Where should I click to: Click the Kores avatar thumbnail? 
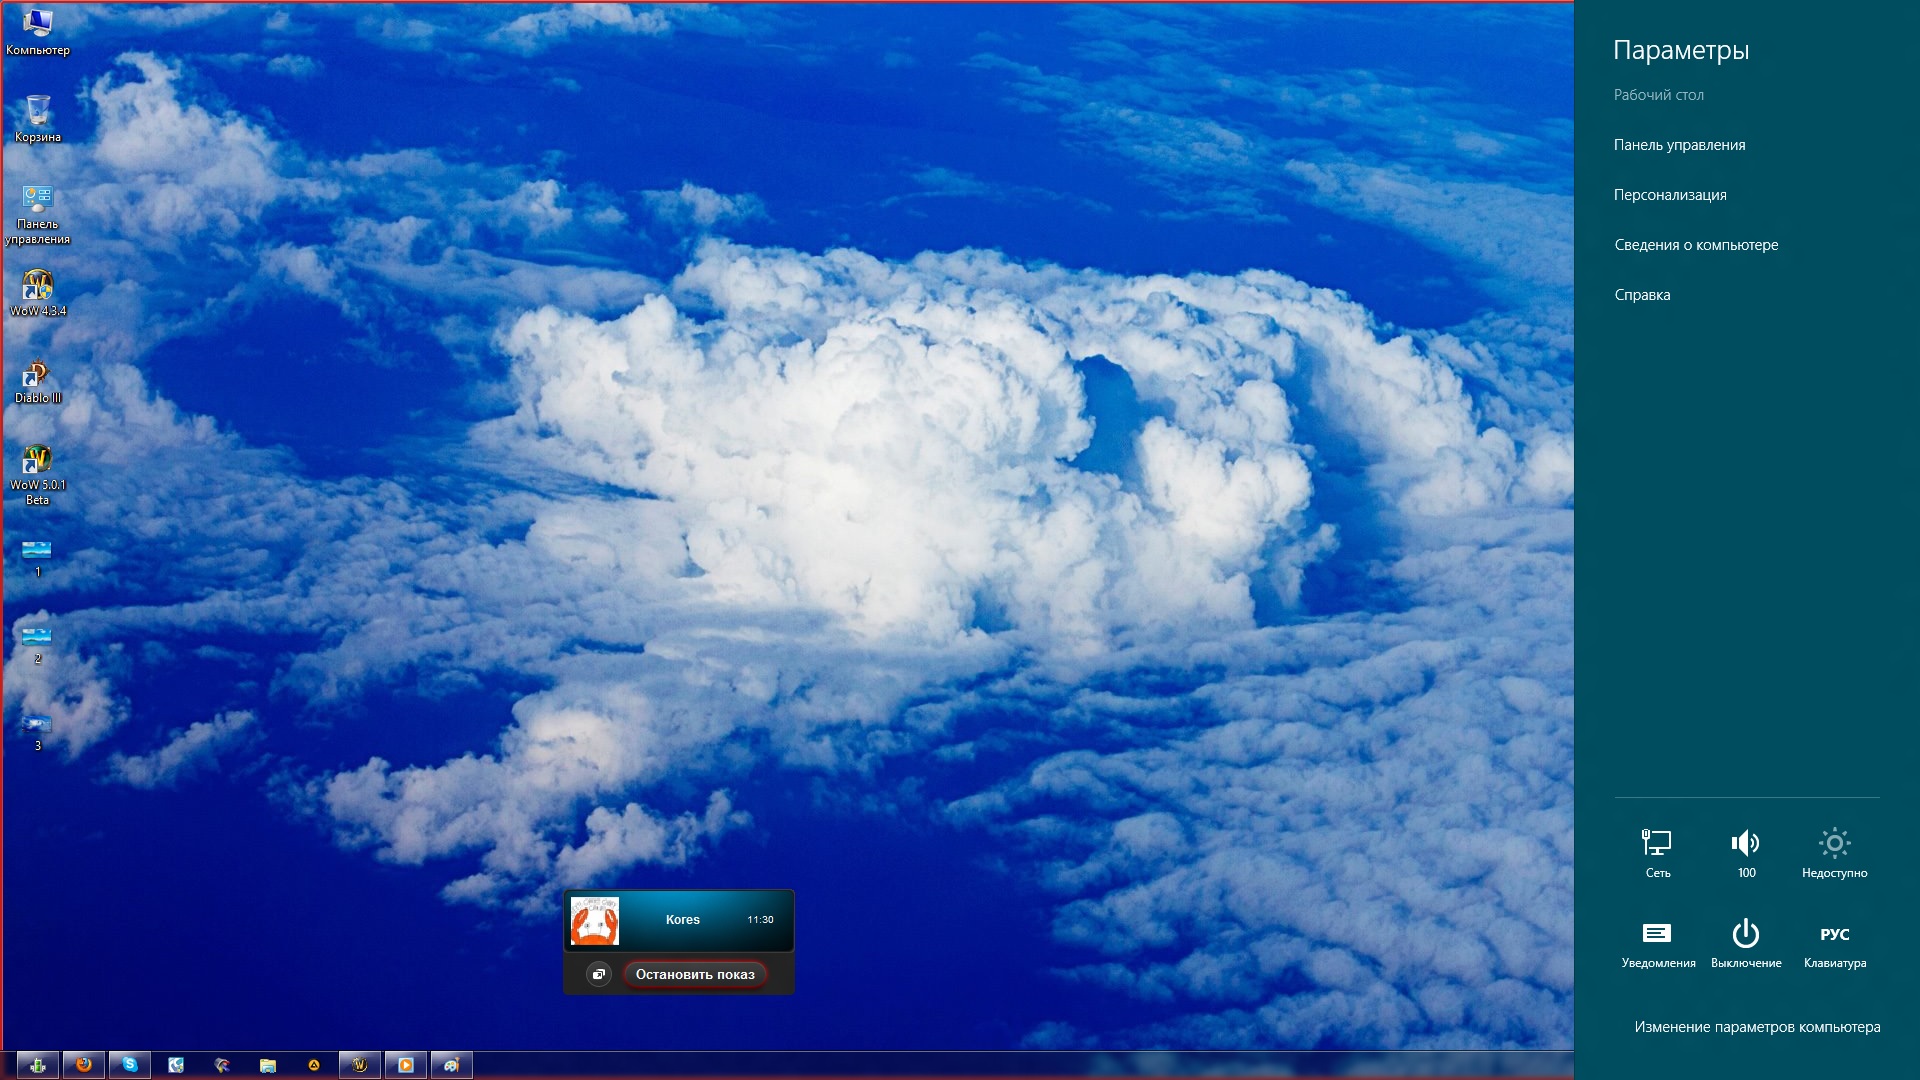595,920
